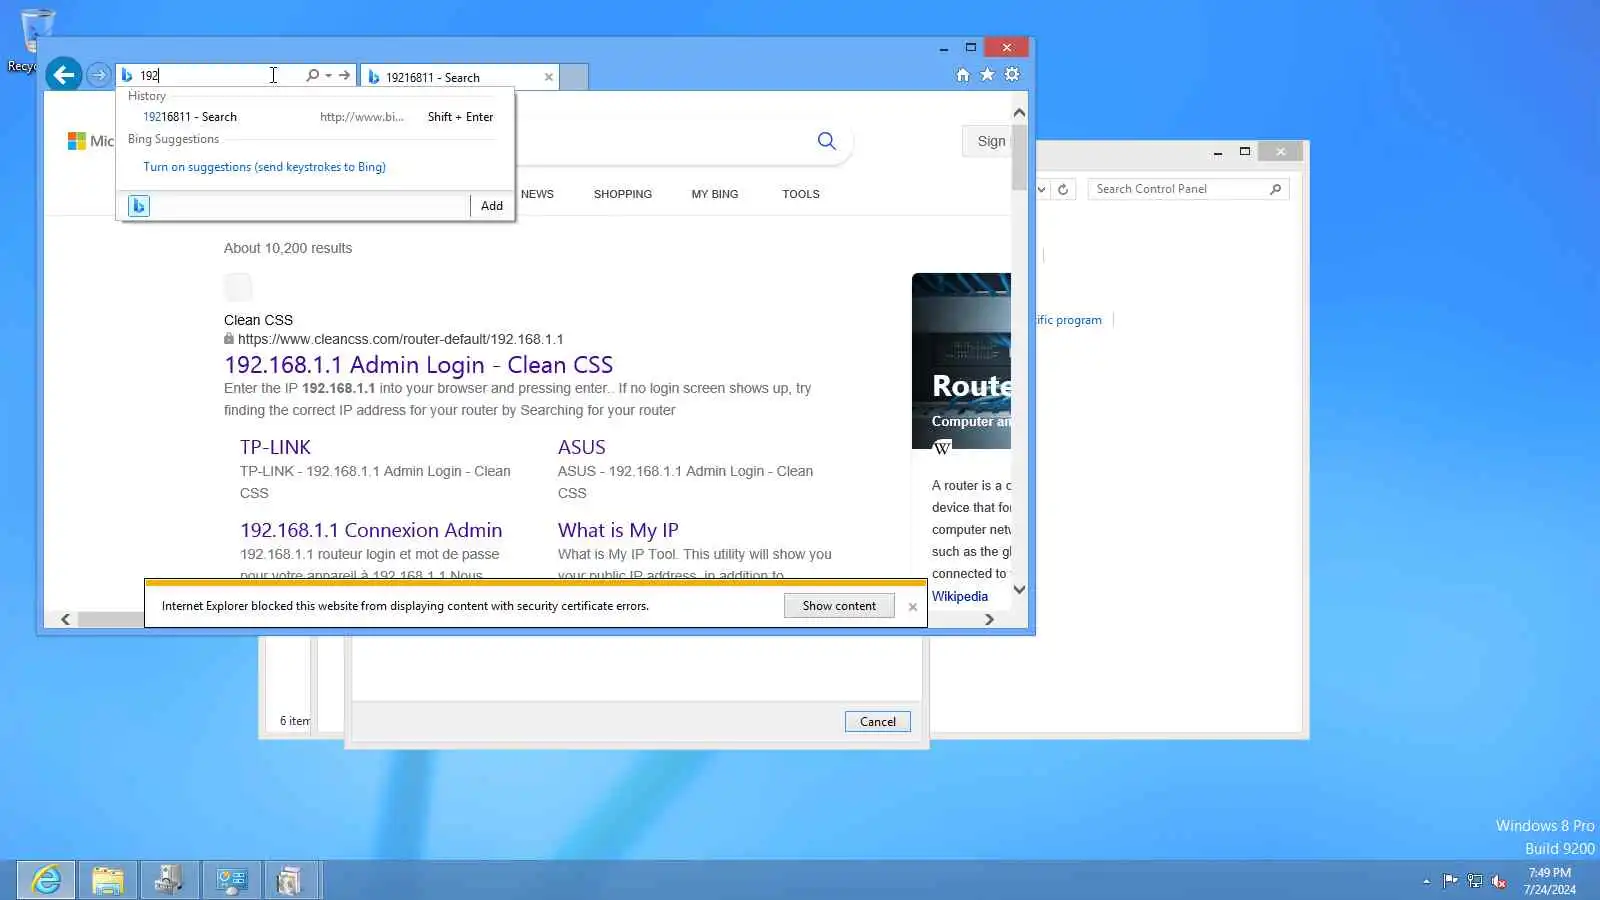Open the taskbar clock showing 7:49 PM

click(1550, 881)
